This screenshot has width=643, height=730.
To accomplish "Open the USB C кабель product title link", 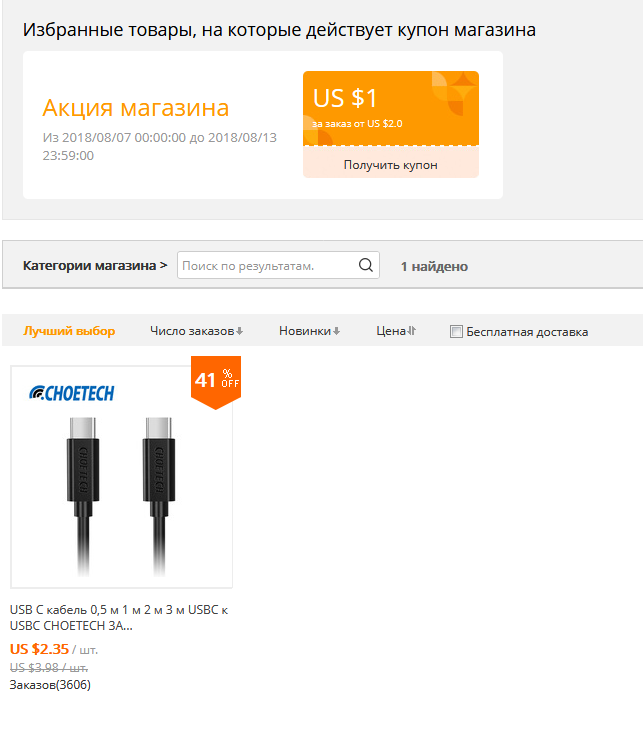I will [x=119, y=618].
